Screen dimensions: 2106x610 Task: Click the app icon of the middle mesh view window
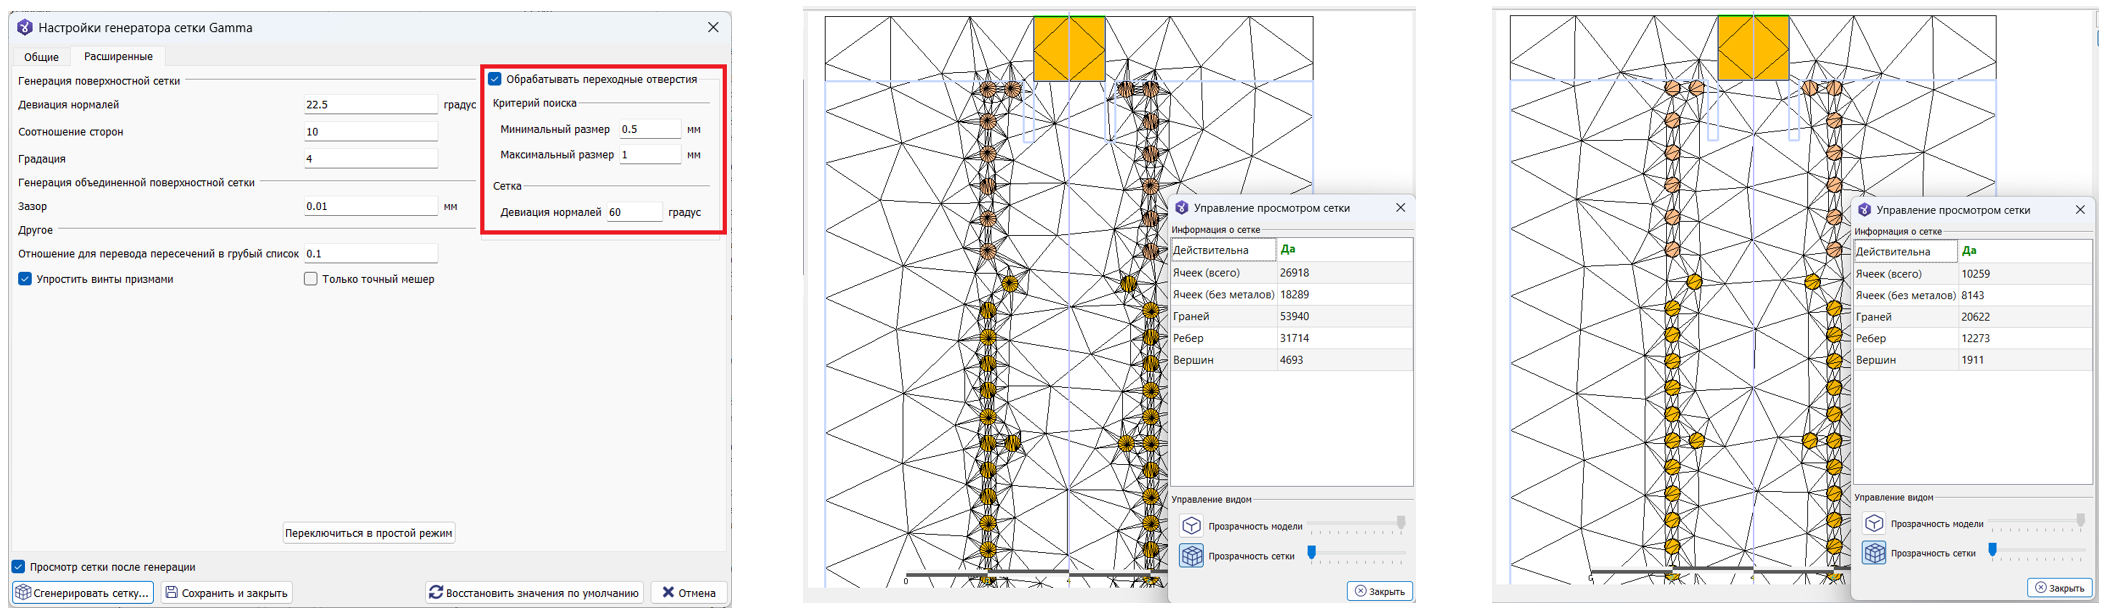click(1182, 208)
